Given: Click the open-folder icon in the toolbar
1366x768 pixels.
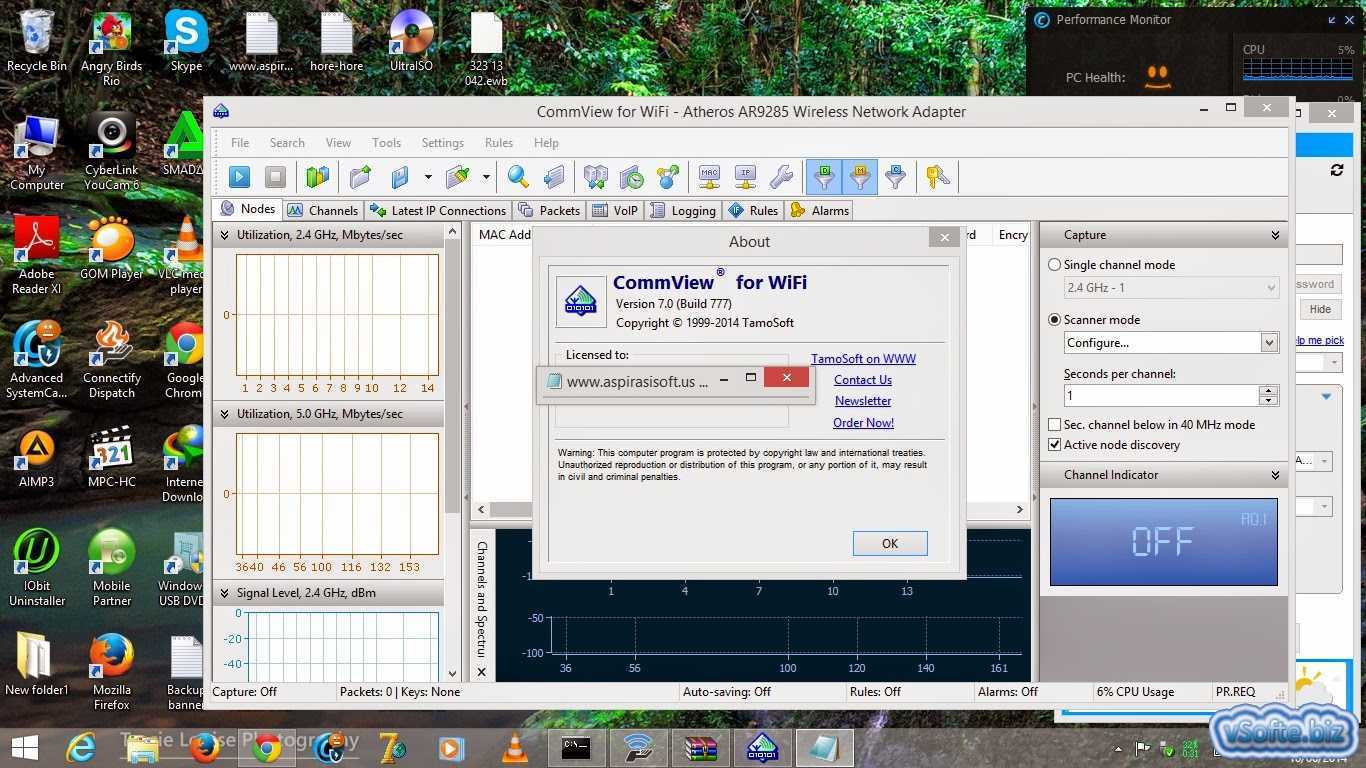Looking at the screenshot, I should point(361,177).
